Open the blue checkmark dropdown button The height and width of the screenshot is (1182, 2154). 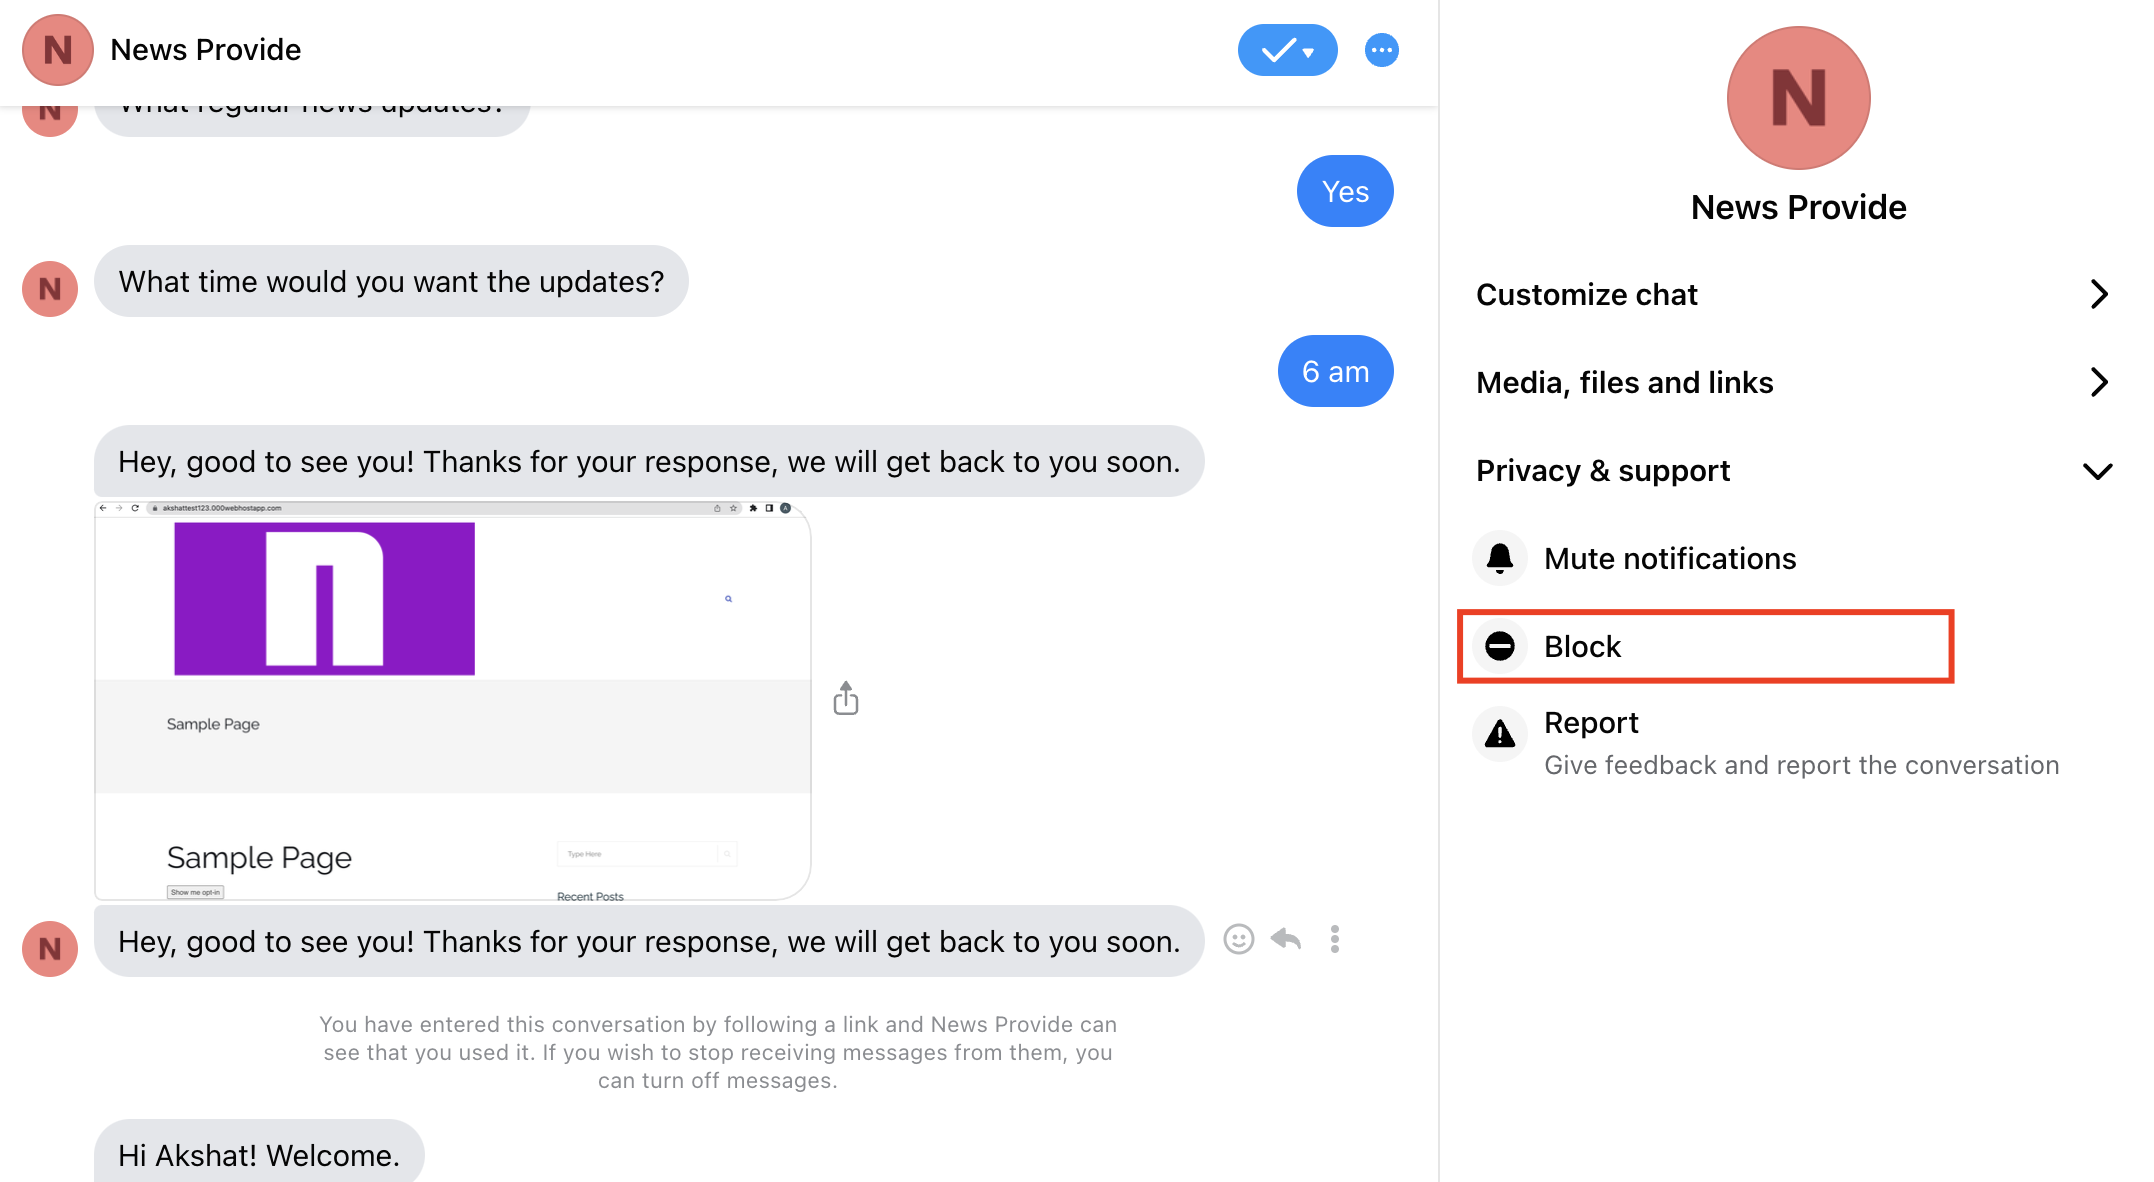pyautogui.click(x=1287, y=50)
